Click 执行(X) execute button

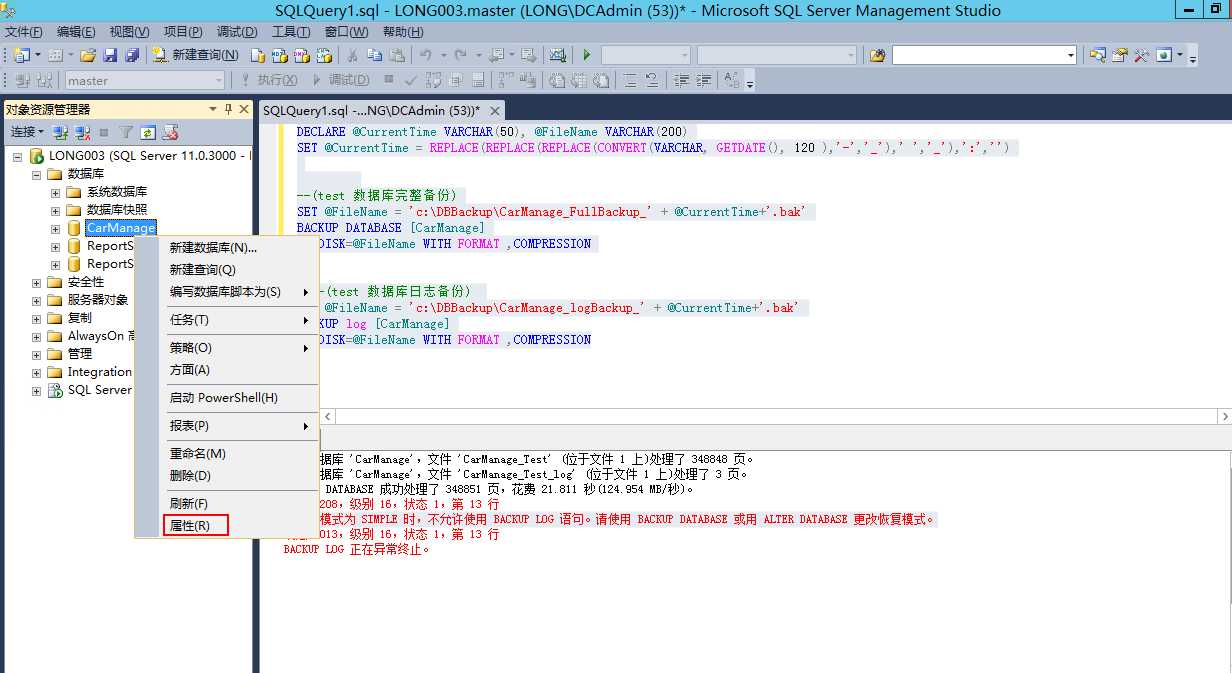pyautogui.click(x=270, y=80)
